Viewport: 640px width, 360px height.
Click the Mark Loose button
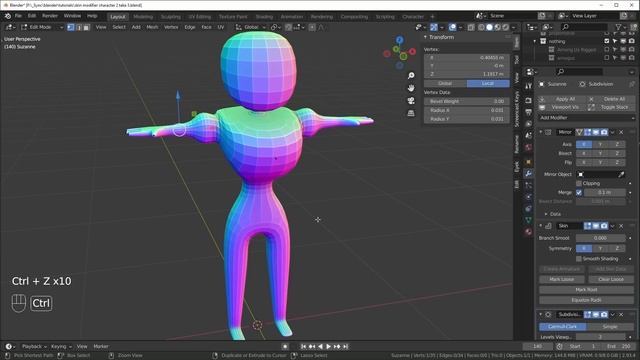click(x=562, y=280)
